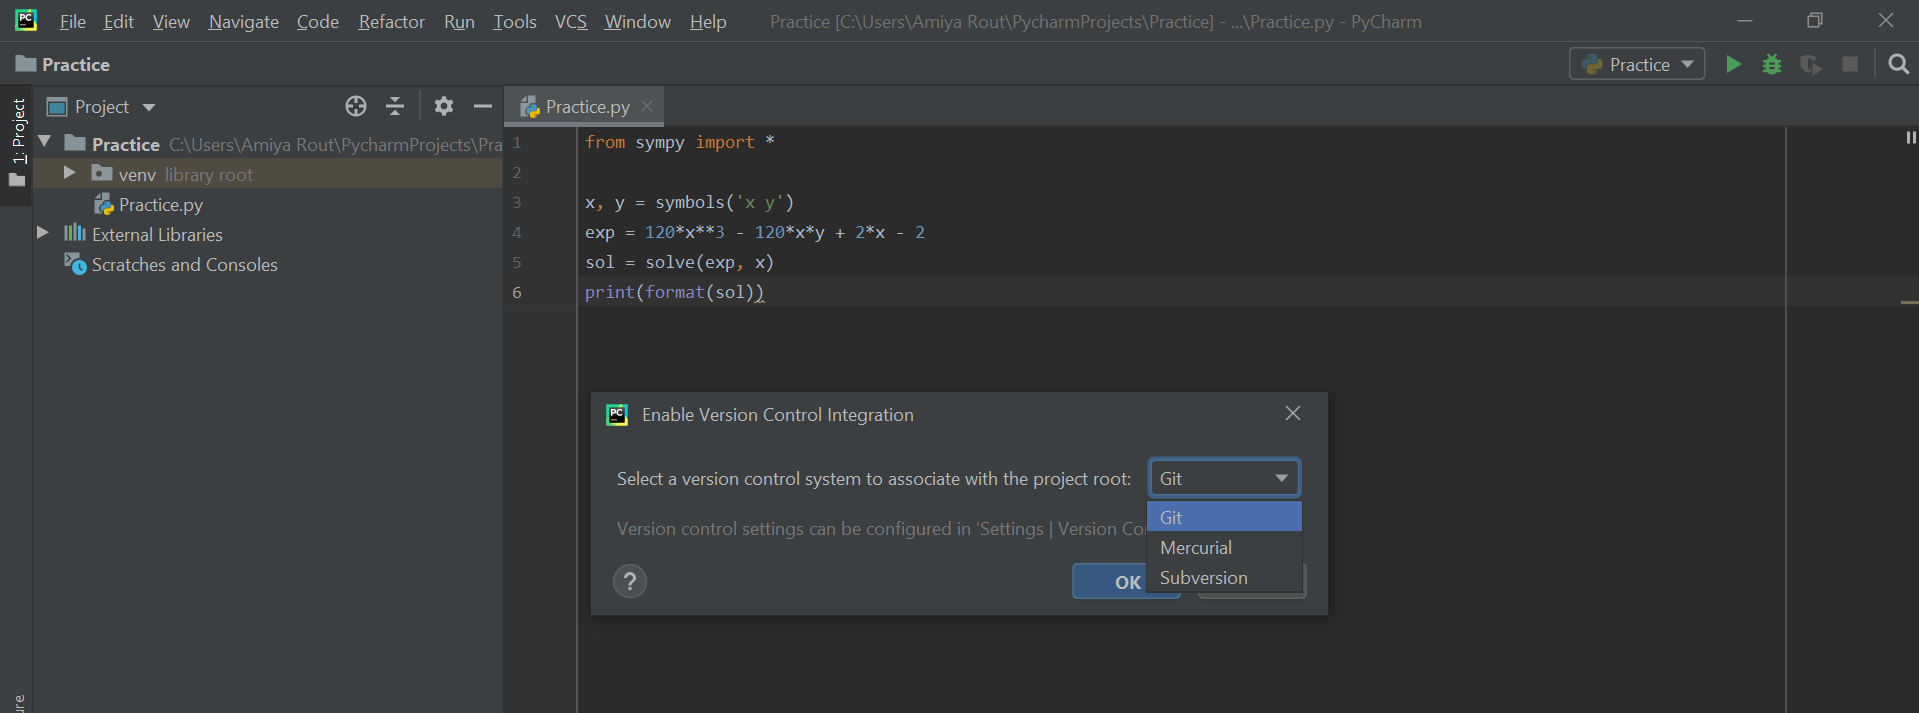Select External Libraries in project tree
Image resolution: width=1919 pixels, height=713 pixels.
pyautogui.click(x=157, y=234)
